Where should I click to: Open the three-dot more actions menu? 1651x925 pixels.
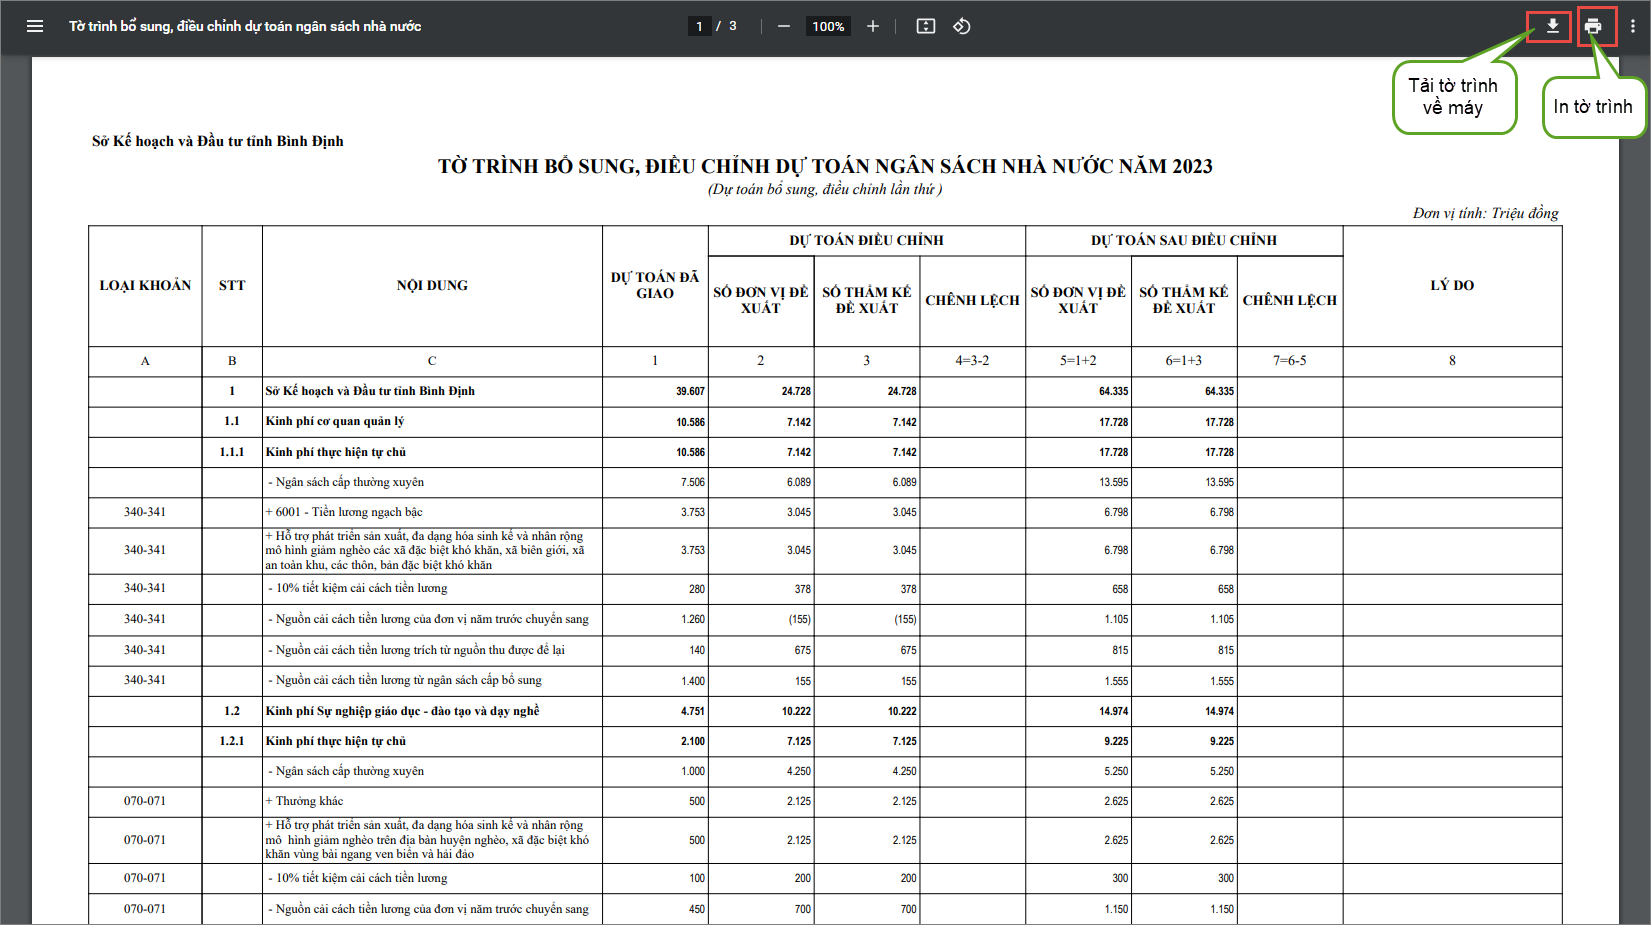click(1633, 26)
